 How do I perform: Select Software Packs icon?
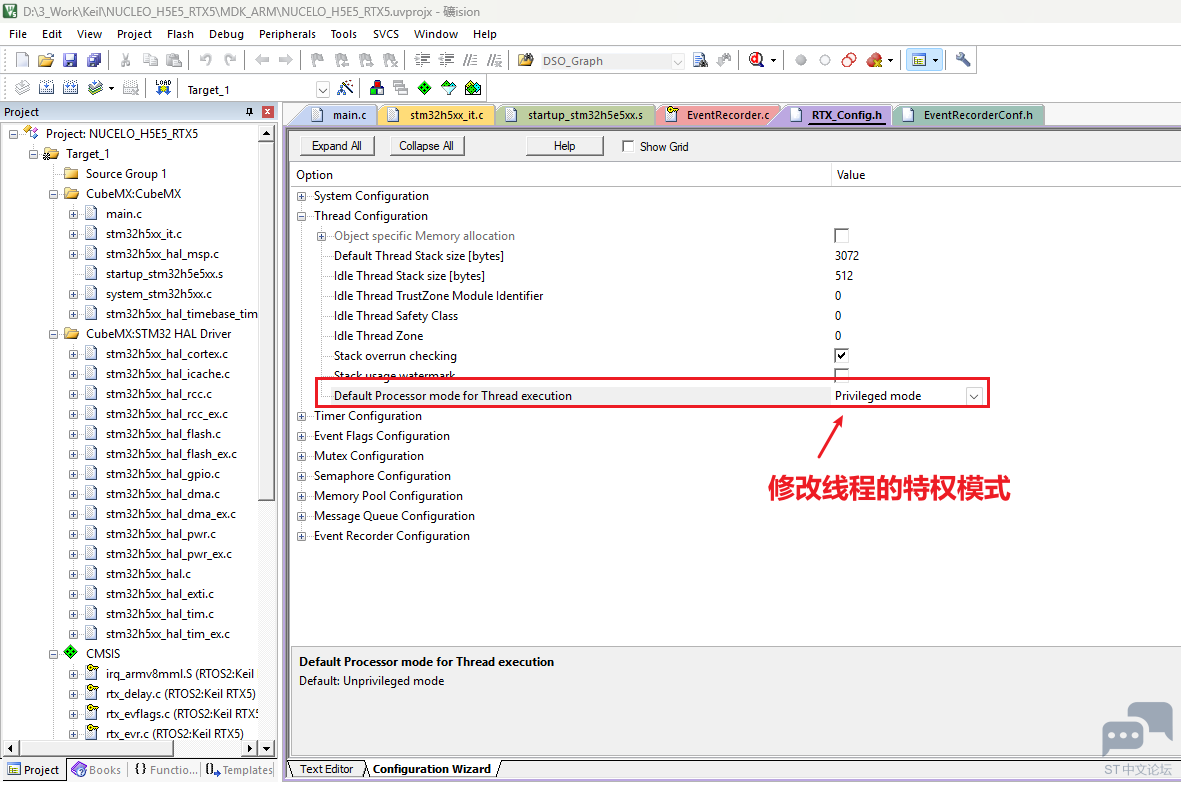[449, 88]
